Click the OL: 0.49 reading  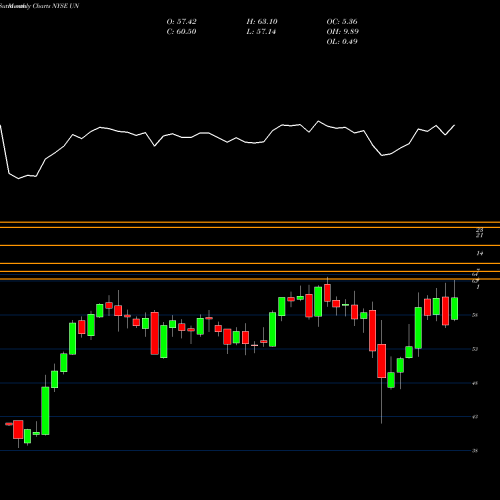pos(342,42)
